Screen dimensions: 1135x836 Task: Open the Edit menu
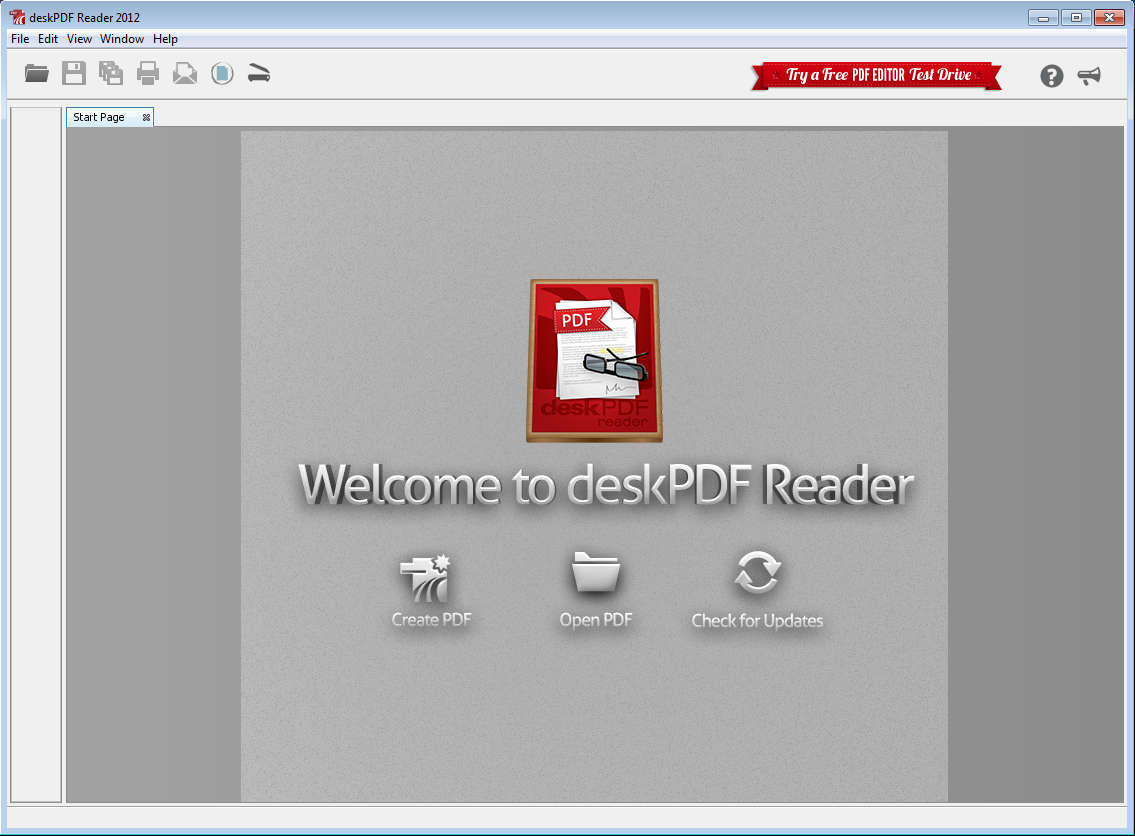click(48, 39)
